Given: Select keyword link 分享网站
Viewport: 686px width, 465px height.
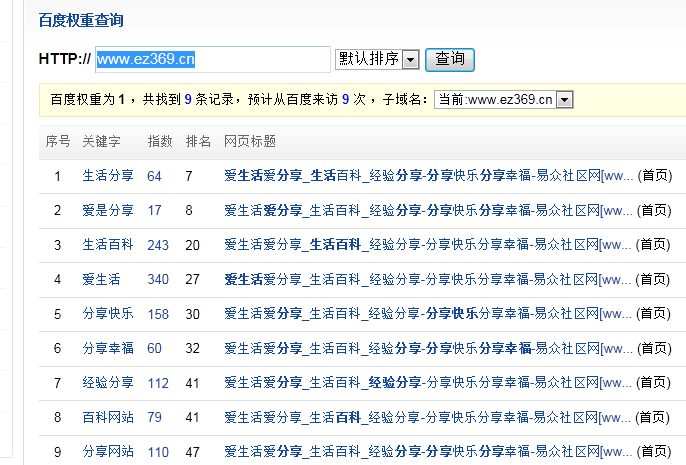Looking at the screenshot, I should coord(107,452).
